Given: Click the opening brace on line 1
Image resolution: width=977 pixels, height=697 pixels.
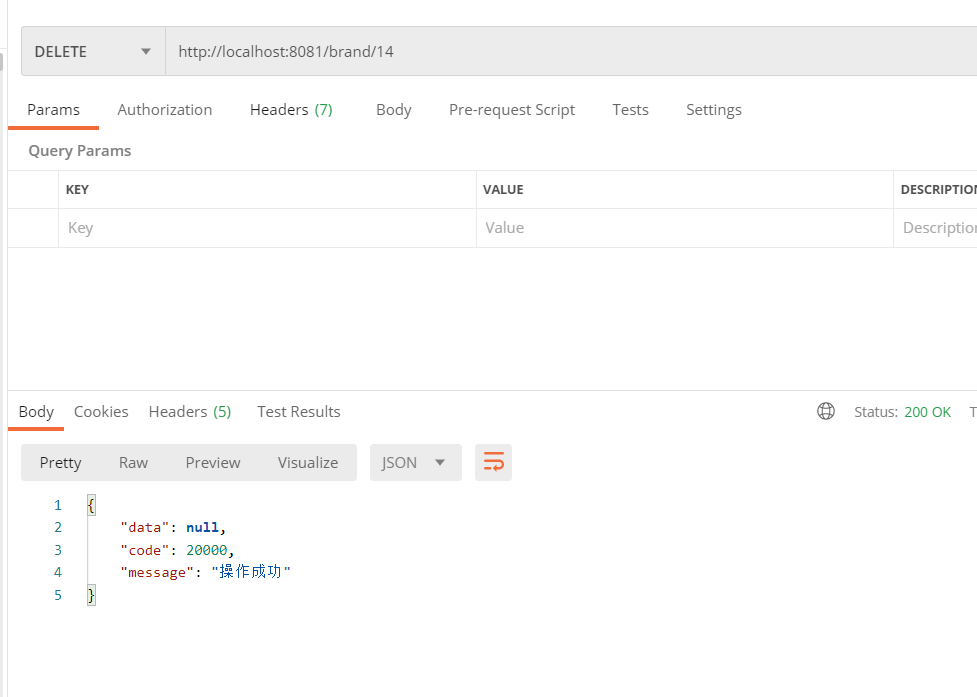Looking at the screenshot, I should click(91, 505).
